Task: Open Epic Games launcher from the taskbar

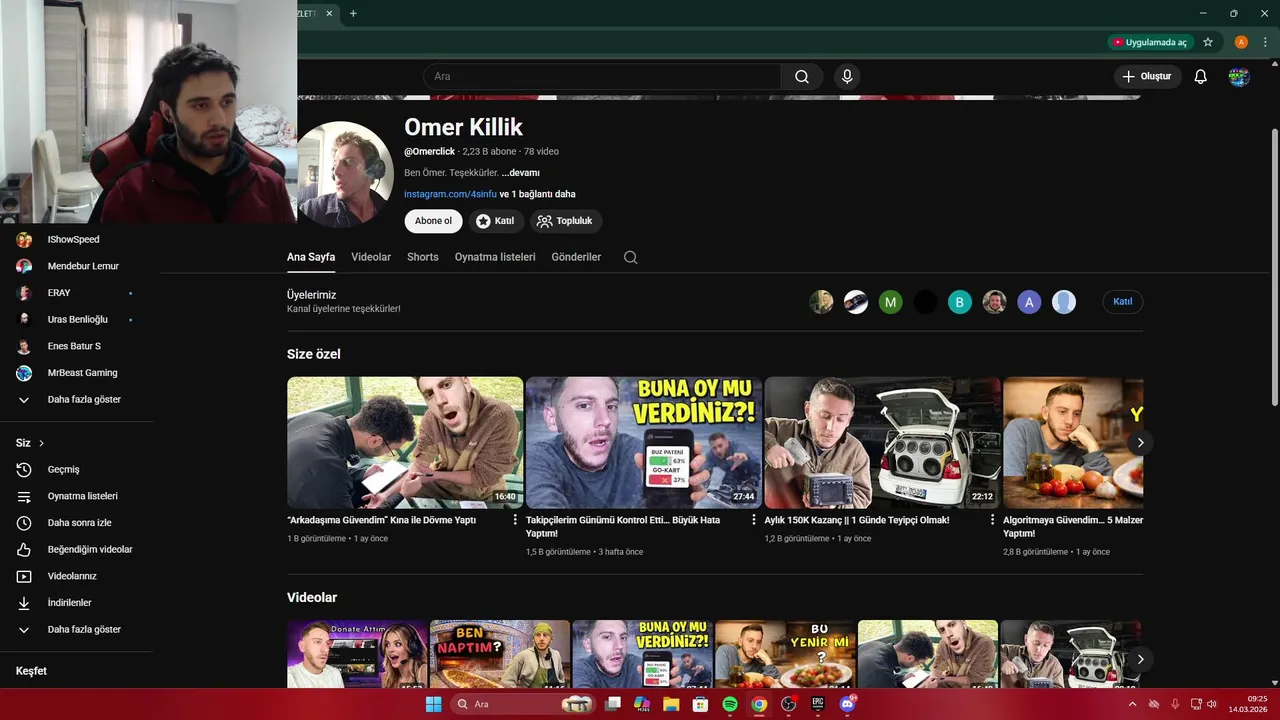Action: click(x=817, y=704)
